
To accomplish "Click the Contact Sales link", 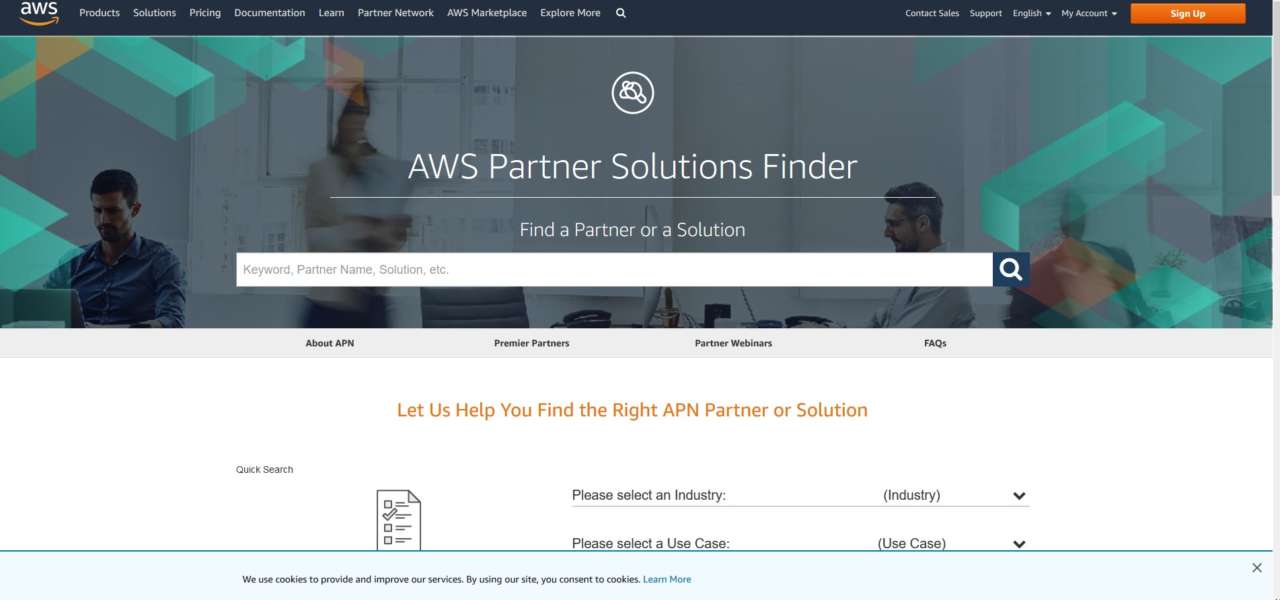I will coord(932,13).
